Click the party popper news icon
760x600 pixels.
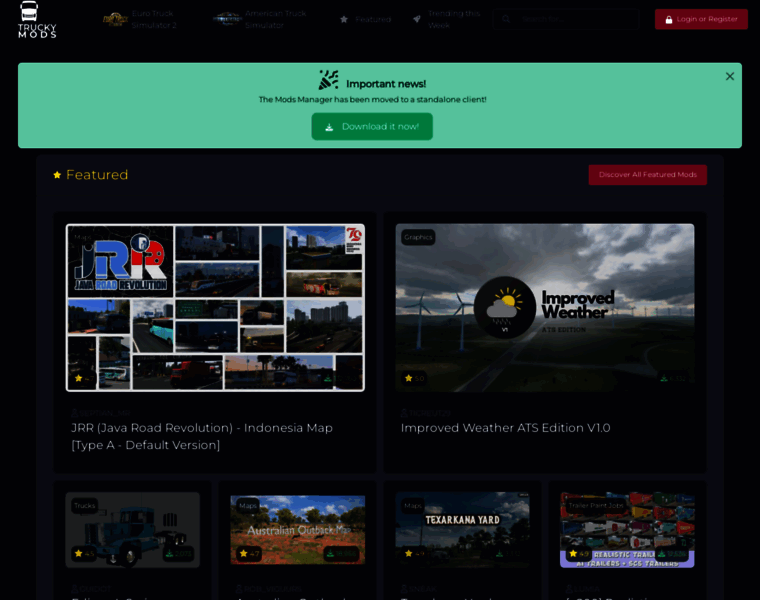tap(328, 80)
